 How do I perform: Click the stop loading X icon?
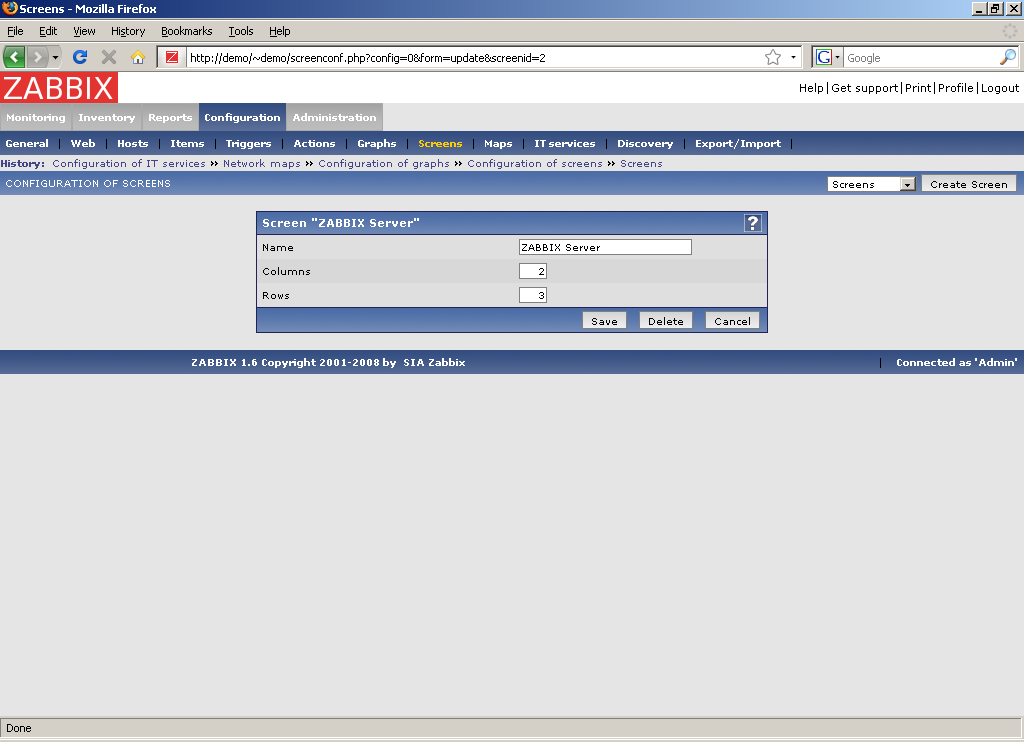coord(109,57)
